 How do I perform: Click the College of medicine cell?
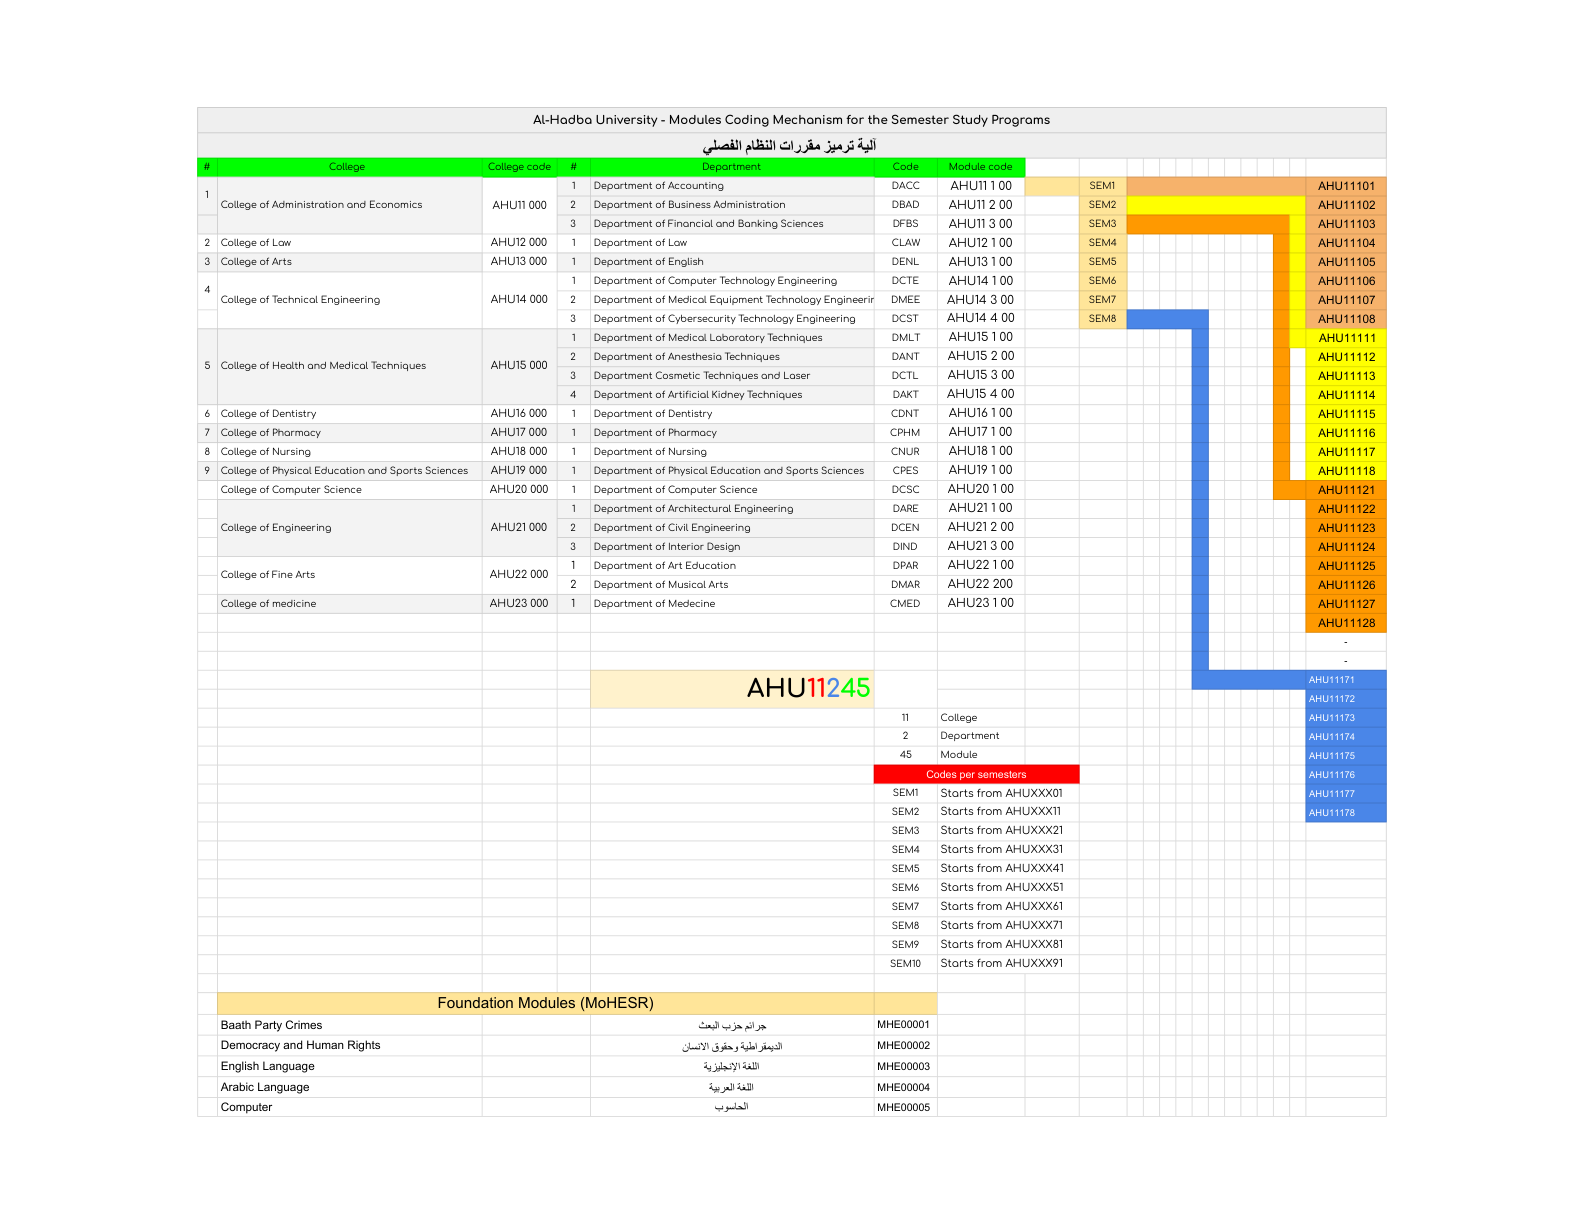[x=350, y=604]
